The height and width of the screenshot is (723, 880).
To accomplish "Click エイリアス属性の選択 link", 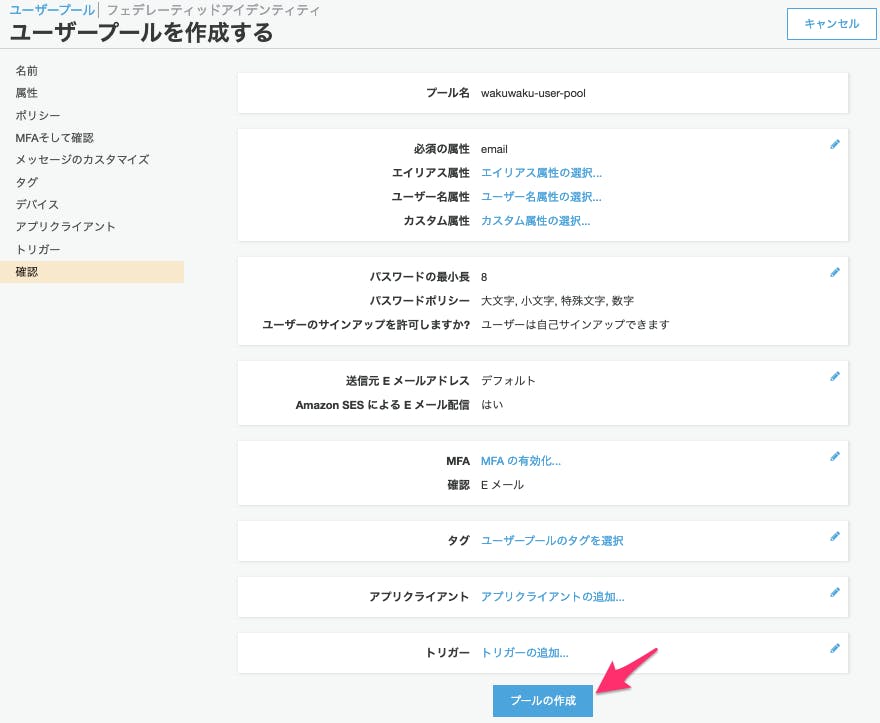I will tap(541, 173).
